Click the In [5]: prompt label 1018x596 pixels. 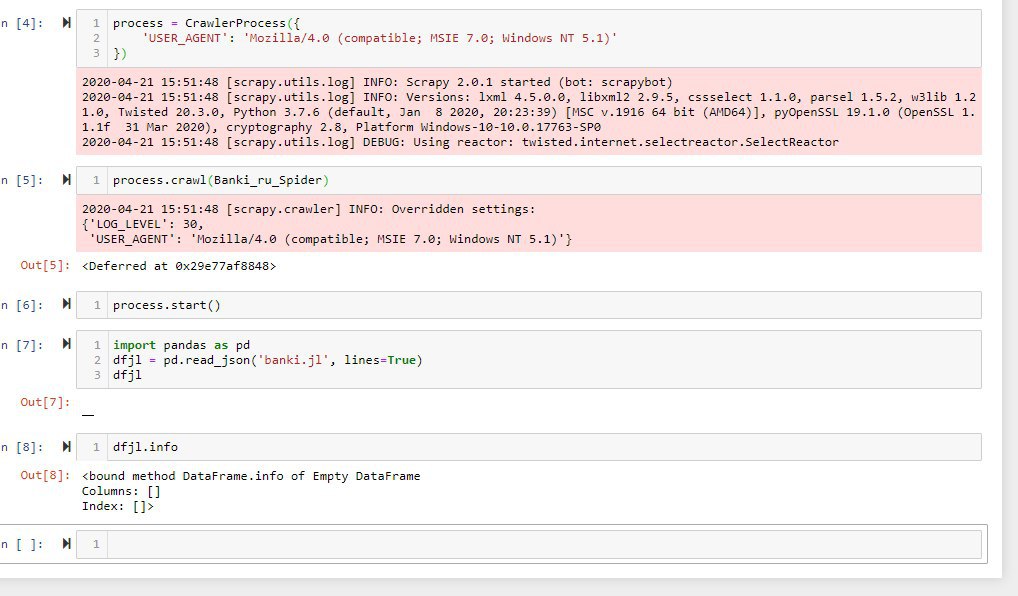[22, 180]
